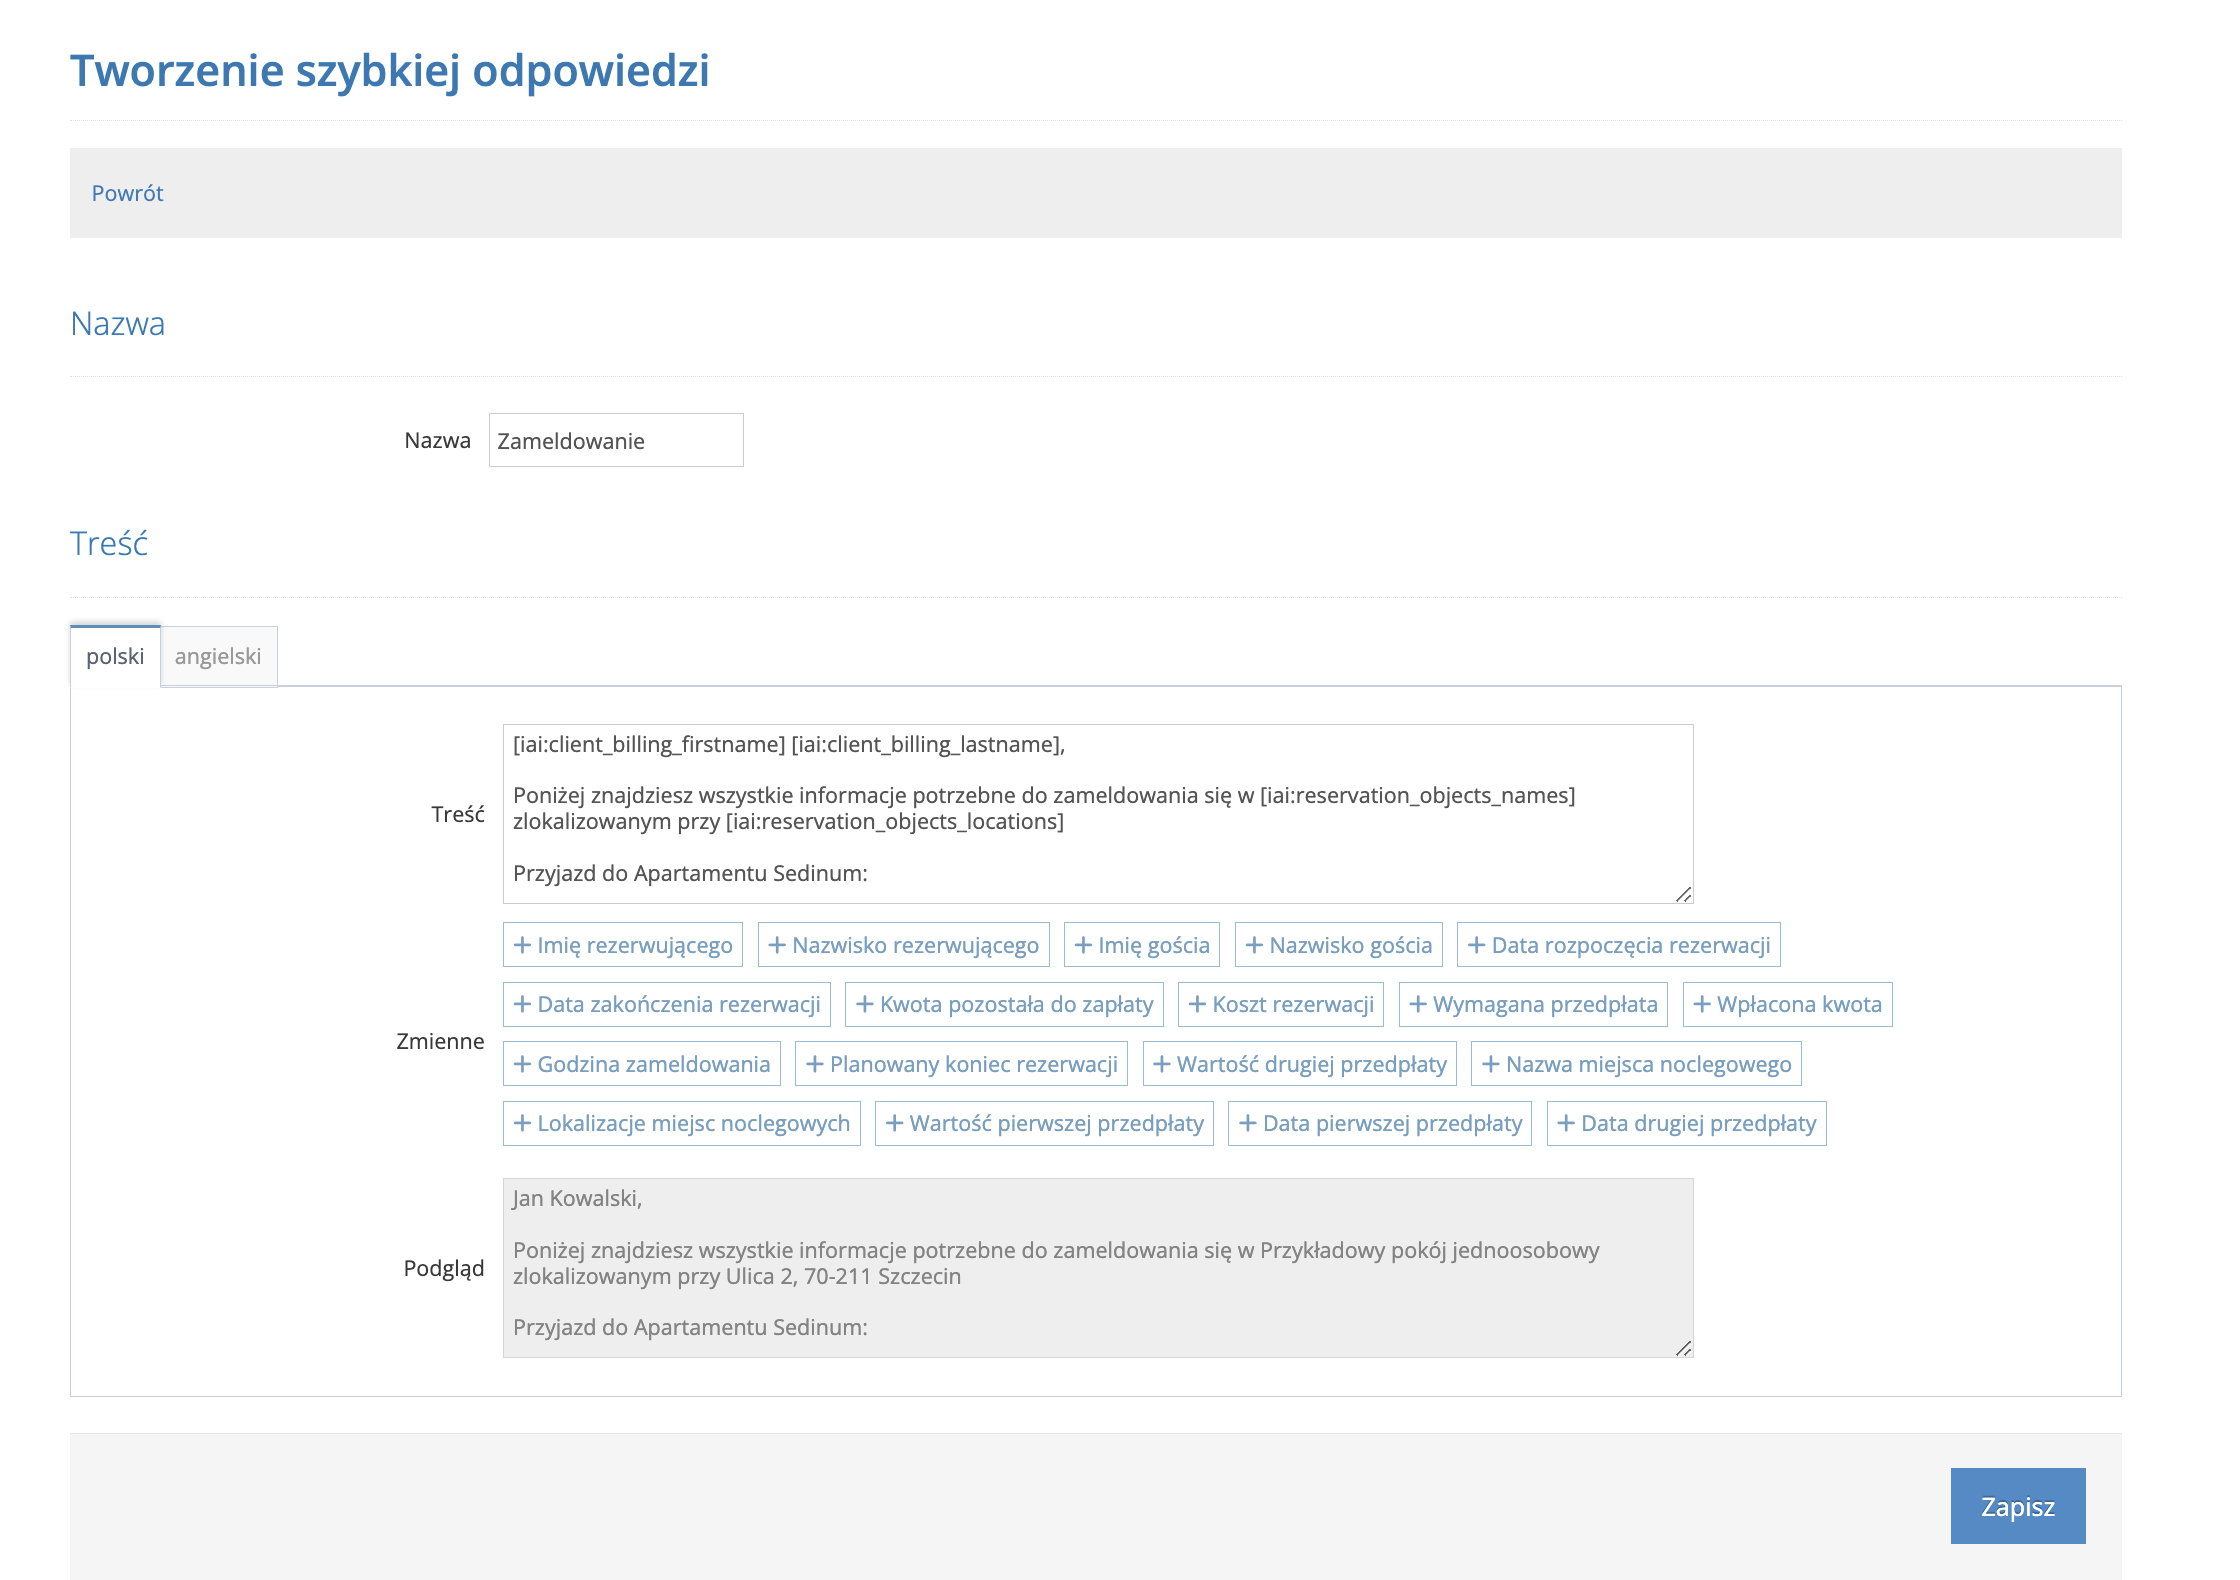Click inside the Treść text area
2240x1580 pixels.
click(1096, 813)
